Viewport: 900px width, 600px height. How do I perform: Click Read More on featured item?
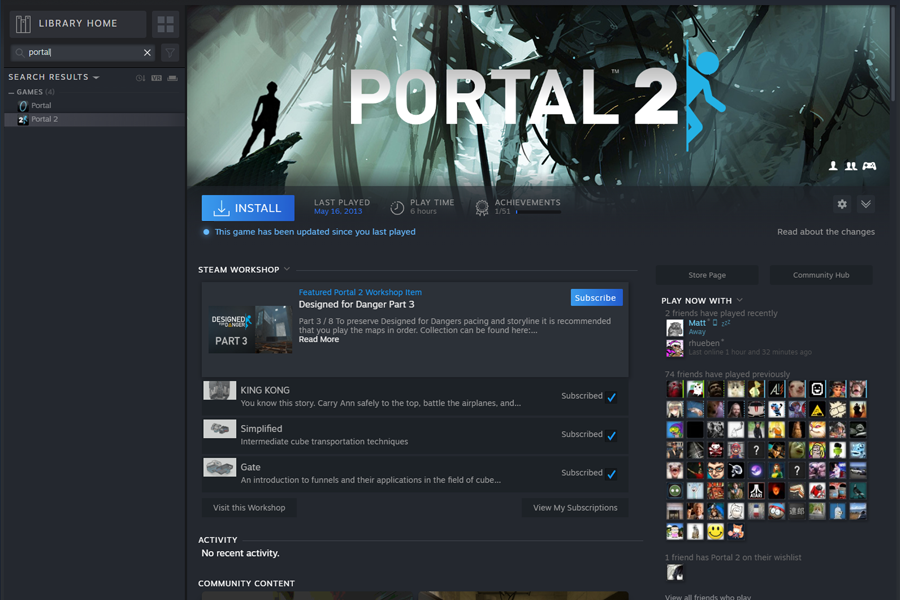[x=319, y=339]
